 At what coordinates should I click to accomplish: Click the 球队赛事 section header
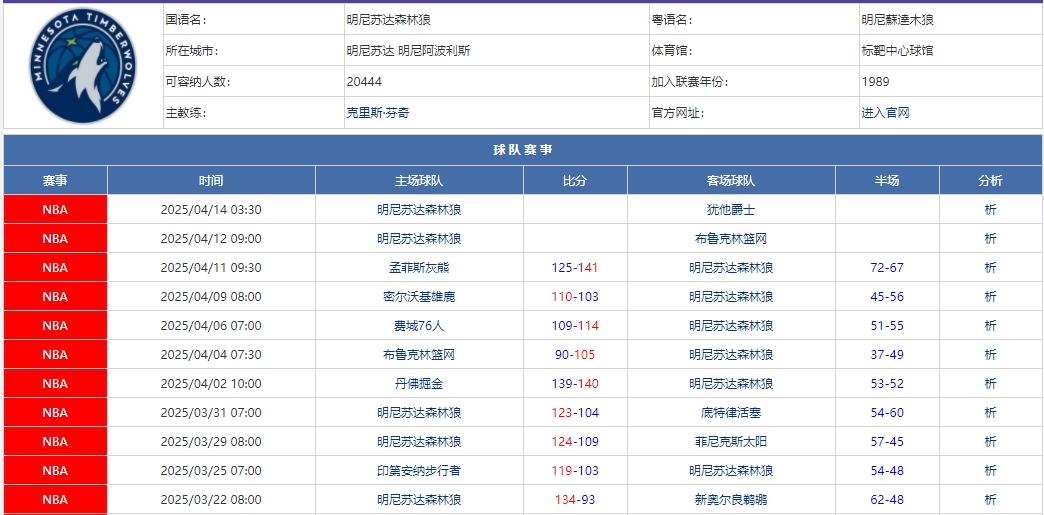pos(522,150)
